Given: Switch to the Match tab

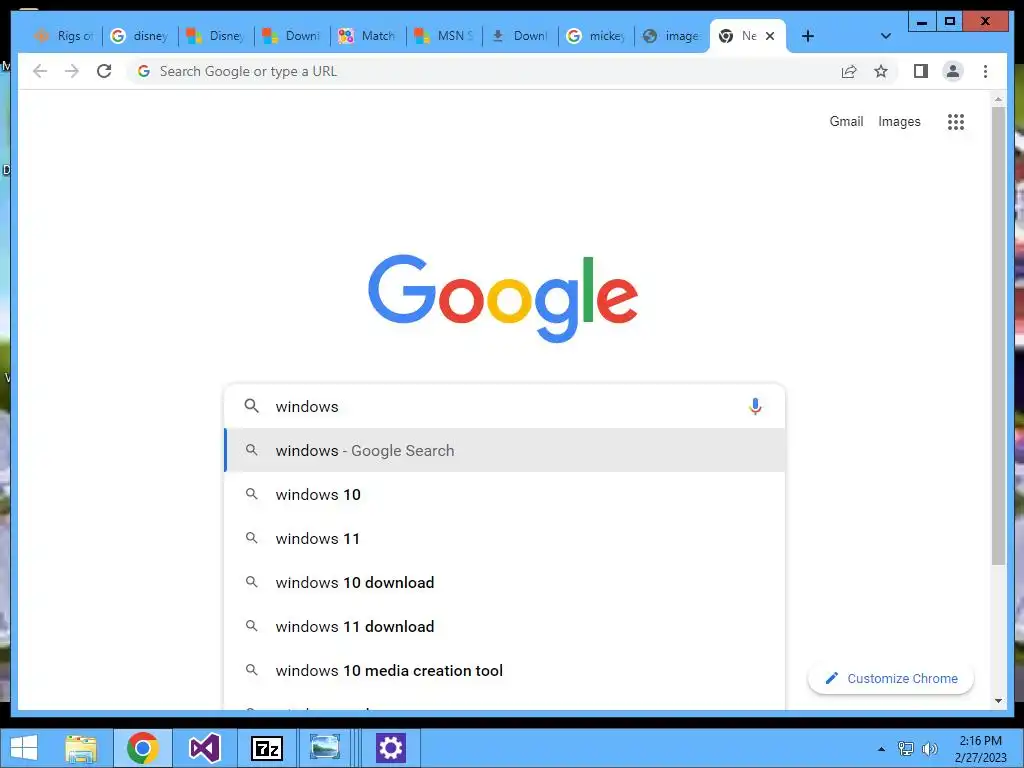Looking at the screenshot, I should click(367, 36).
